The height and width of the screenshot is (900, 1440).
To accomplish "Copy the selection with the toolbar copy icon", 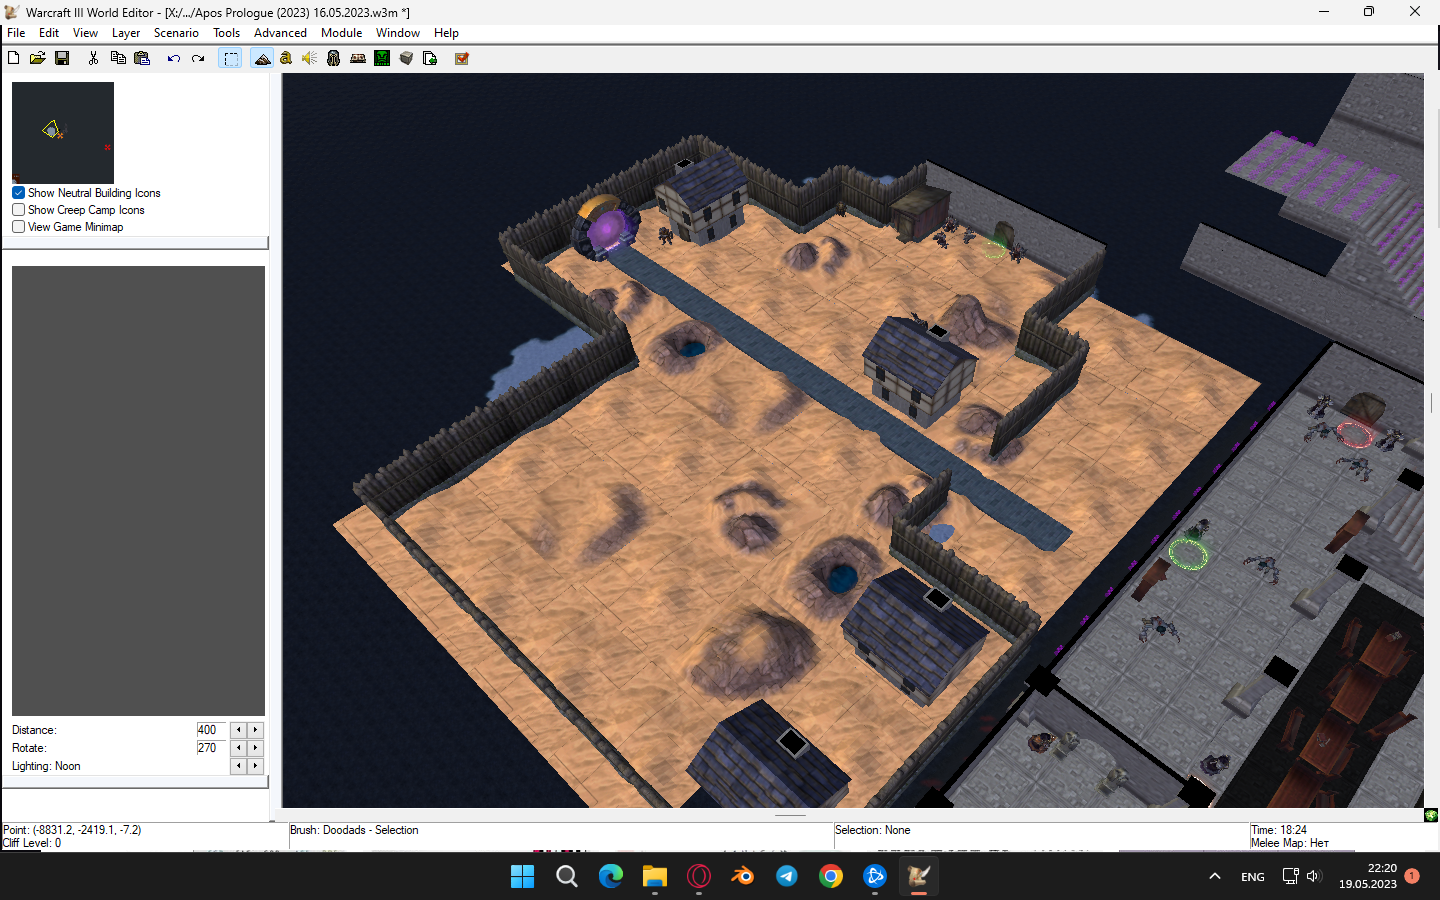I will tap(118, 58).
